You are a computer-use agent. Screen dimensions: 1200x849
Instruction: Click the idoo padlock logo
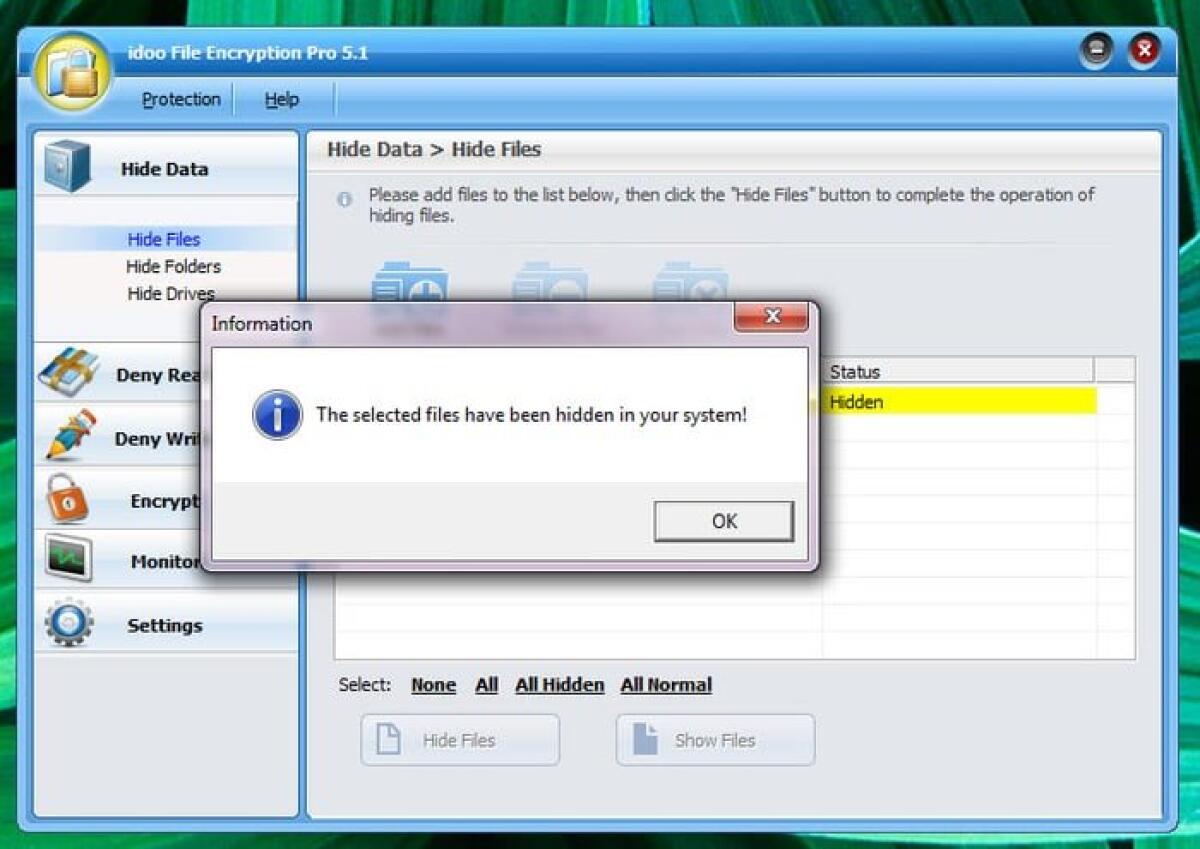pyautogui.click(x=70, y=75)
